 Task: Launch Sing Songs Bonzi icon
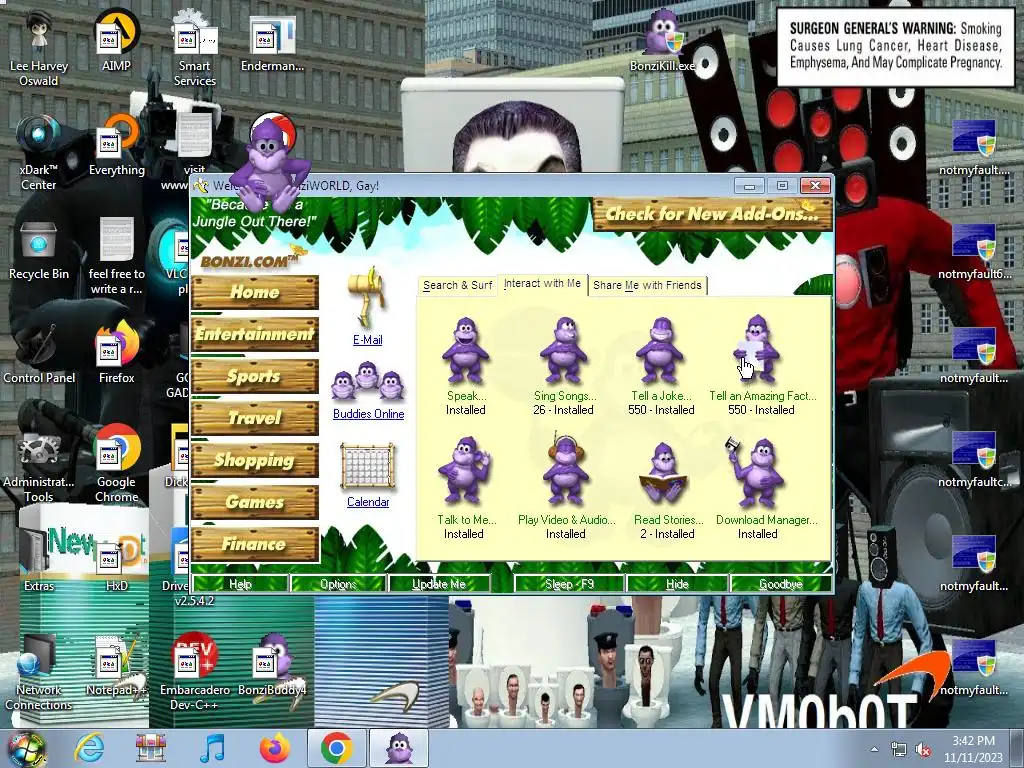tap(564, 350)
